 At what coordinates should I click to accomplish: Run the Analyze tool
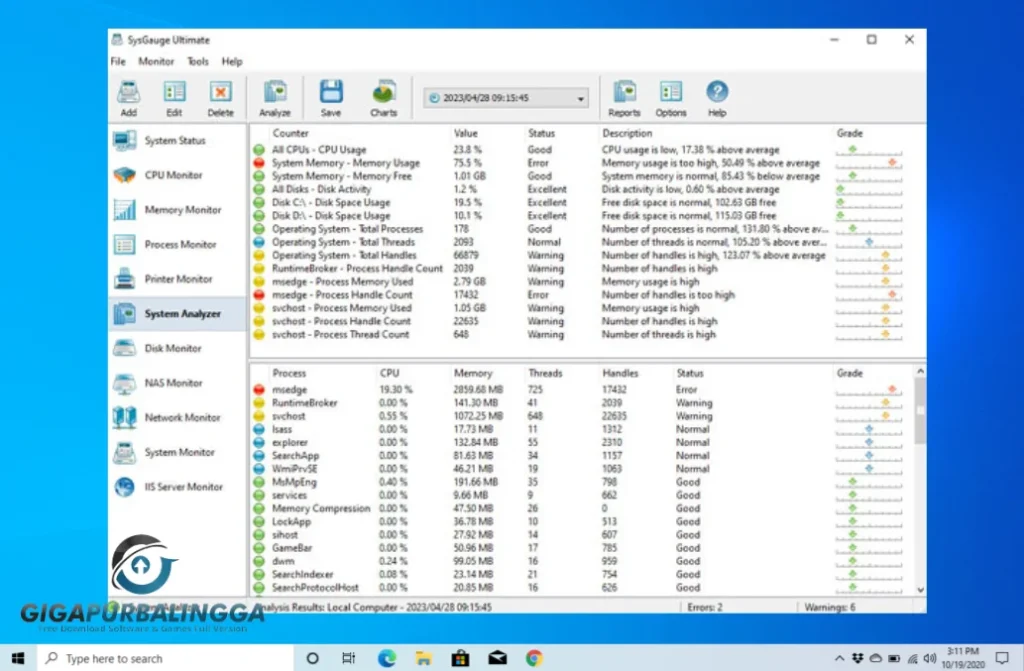(275, 97)
